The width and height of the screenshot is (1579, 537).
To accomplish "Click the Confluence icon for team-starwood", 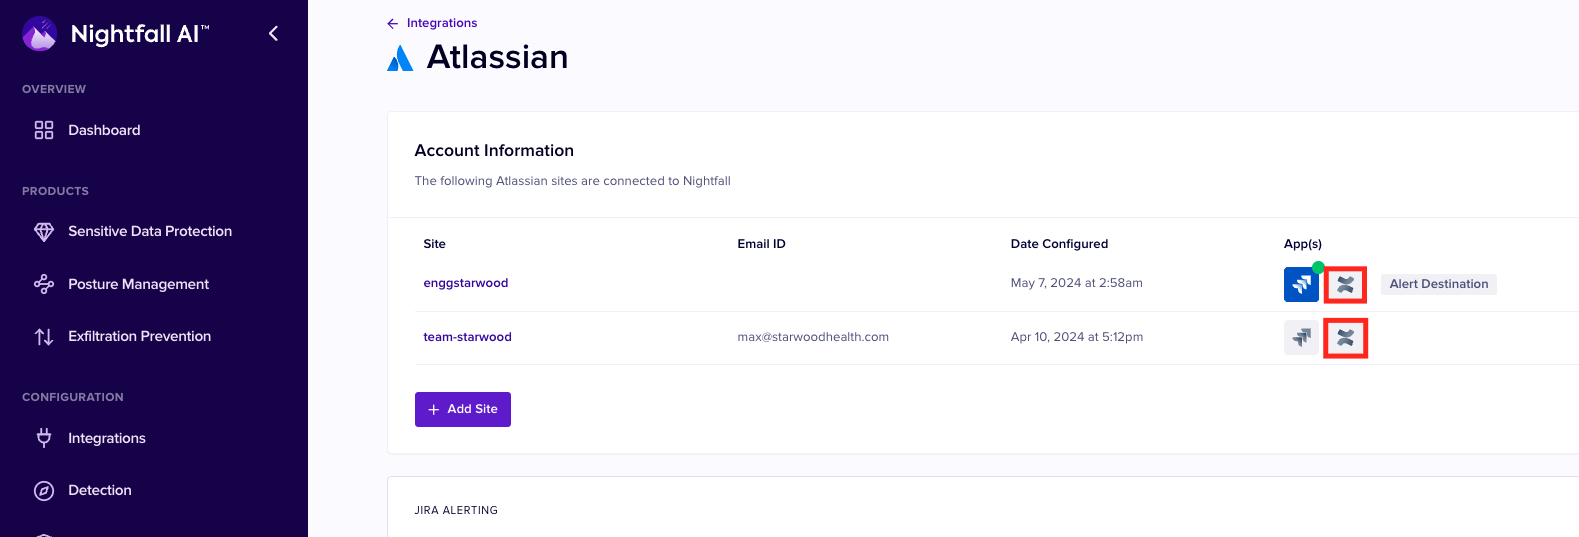I will [x=1345, y=338].
